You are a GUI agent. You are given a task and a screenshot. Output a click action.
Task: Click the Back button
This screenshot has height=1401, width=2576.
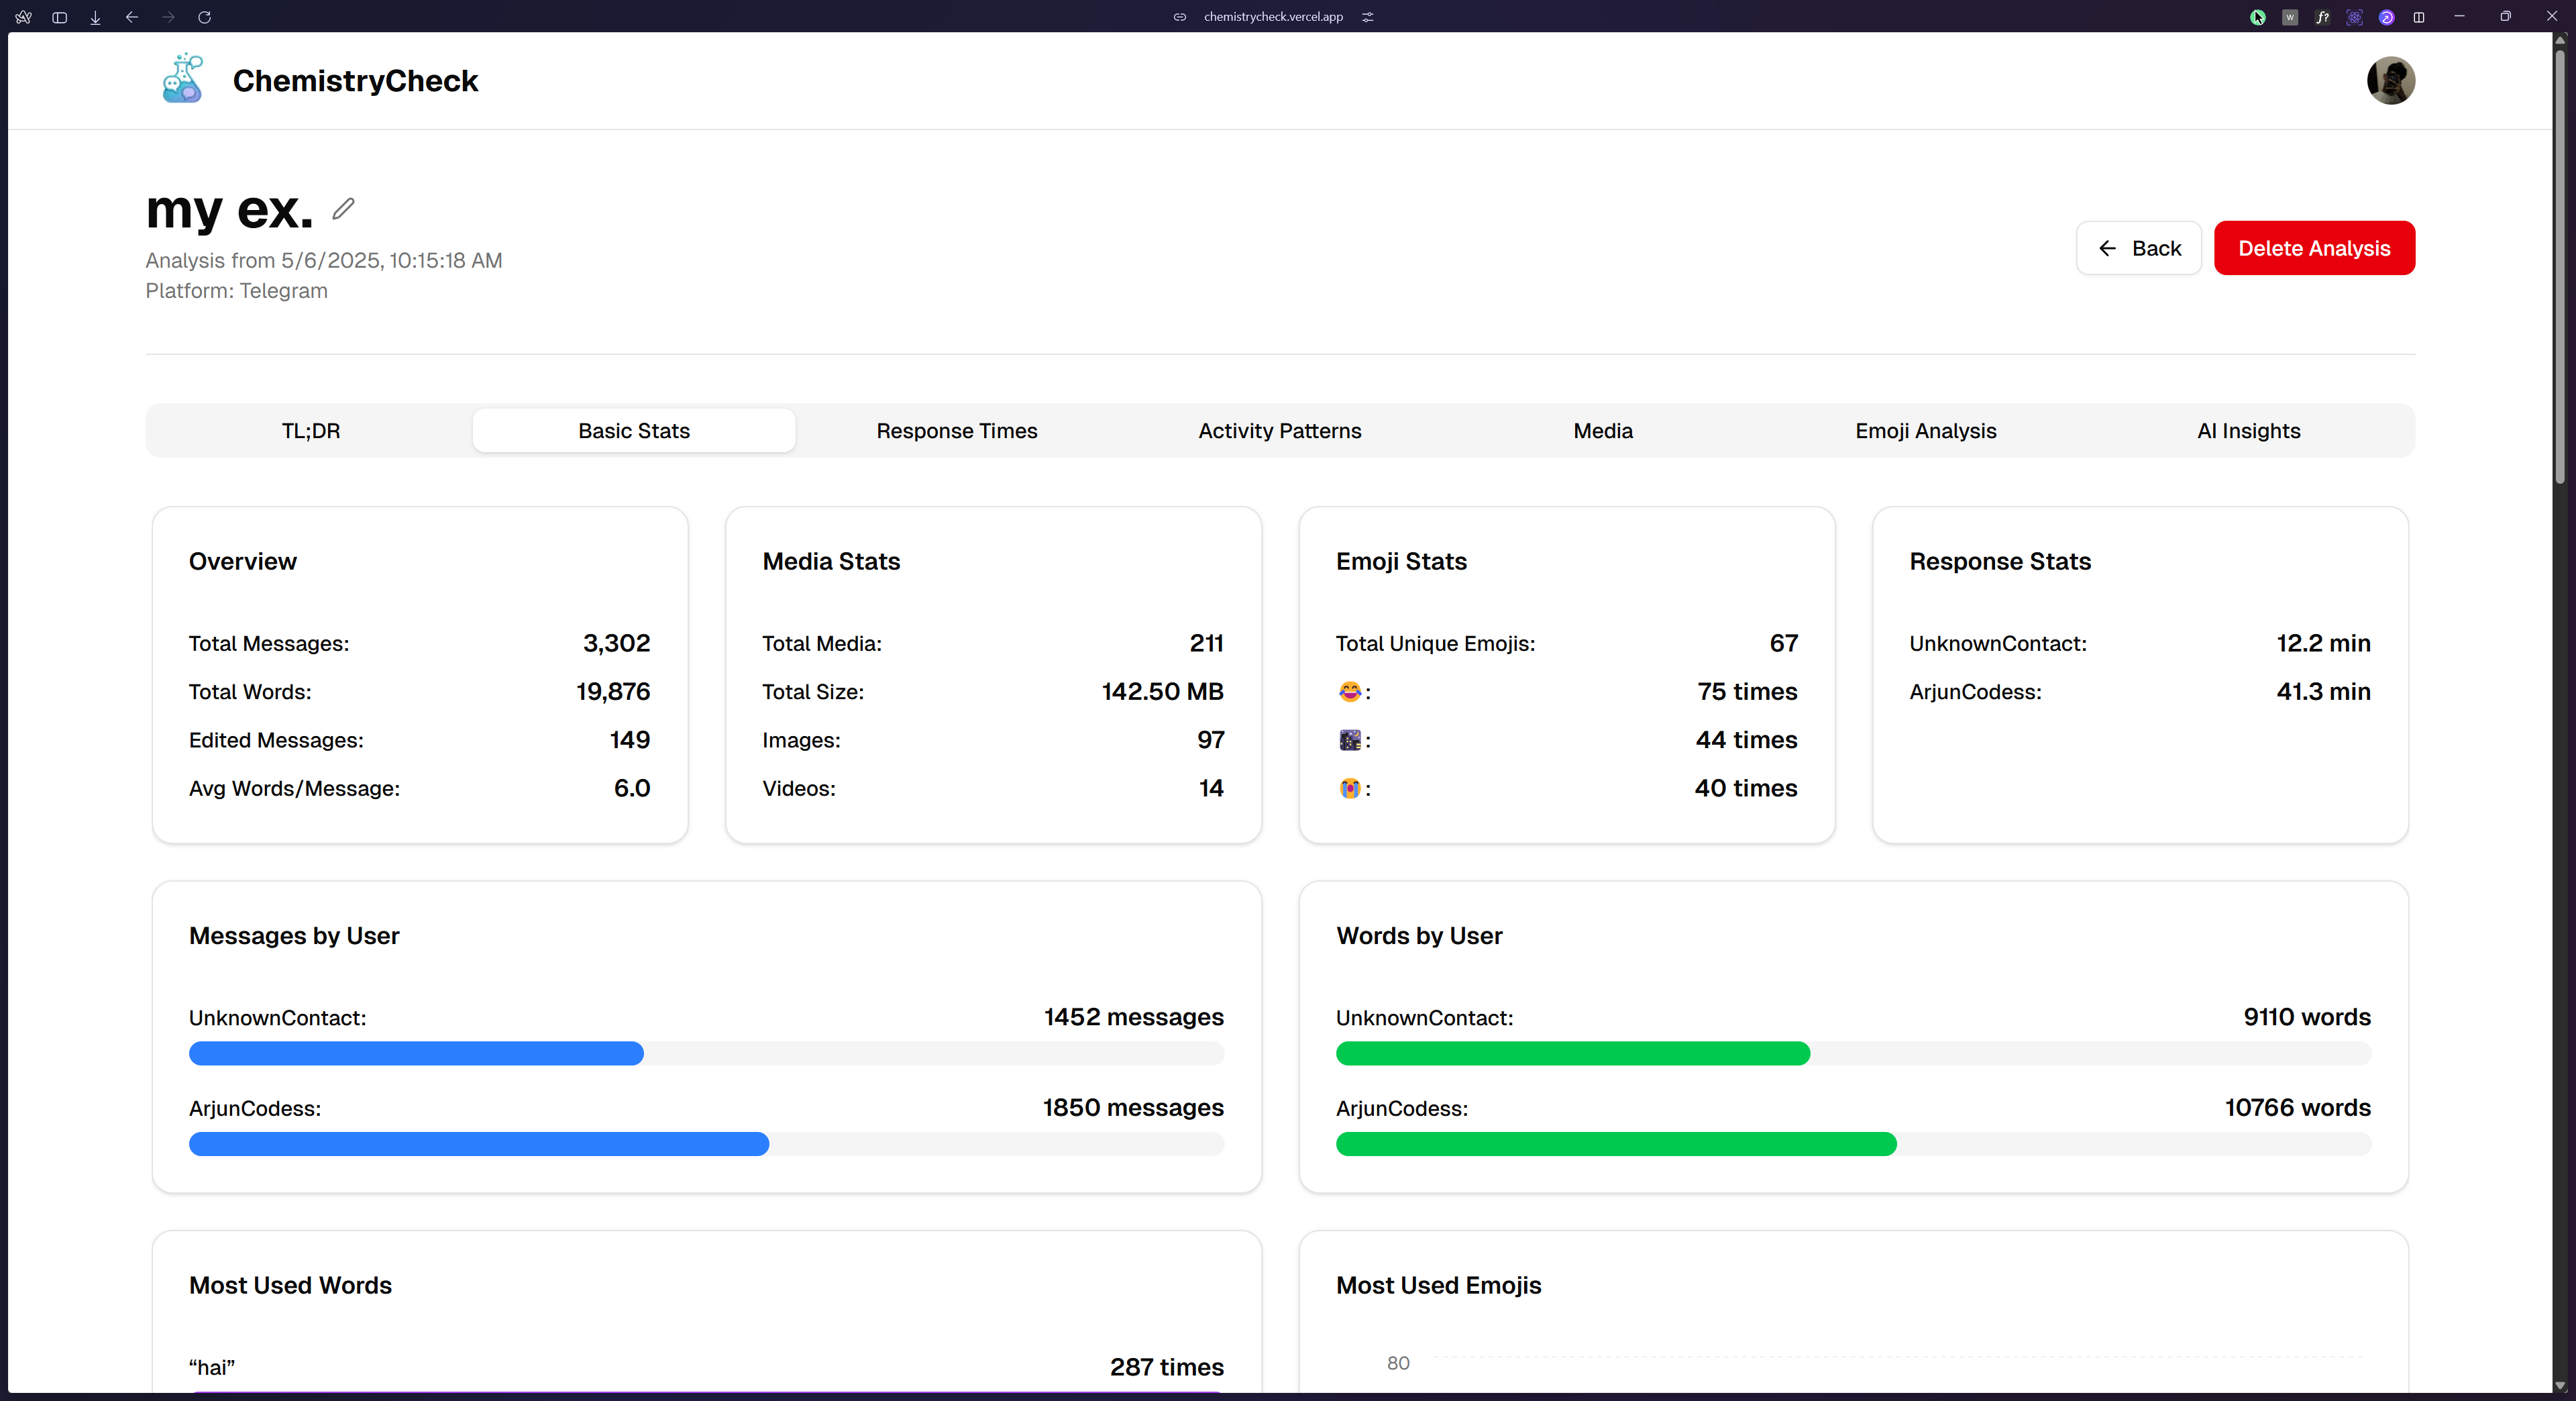pos(2138,248)
